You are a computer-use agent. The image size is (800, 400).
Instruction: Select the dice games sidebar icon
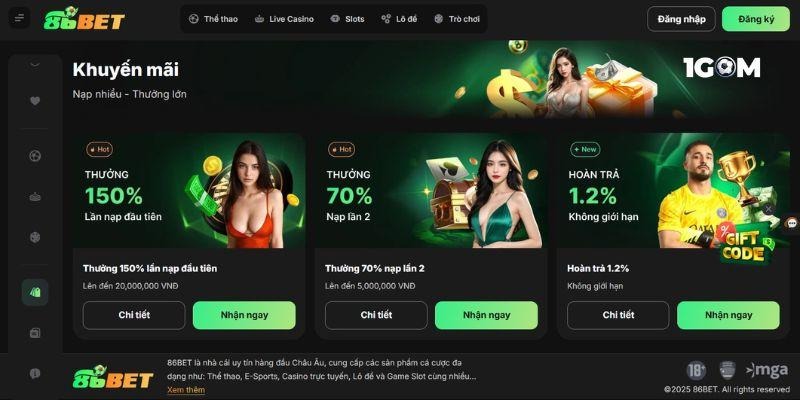pos(35,237)
